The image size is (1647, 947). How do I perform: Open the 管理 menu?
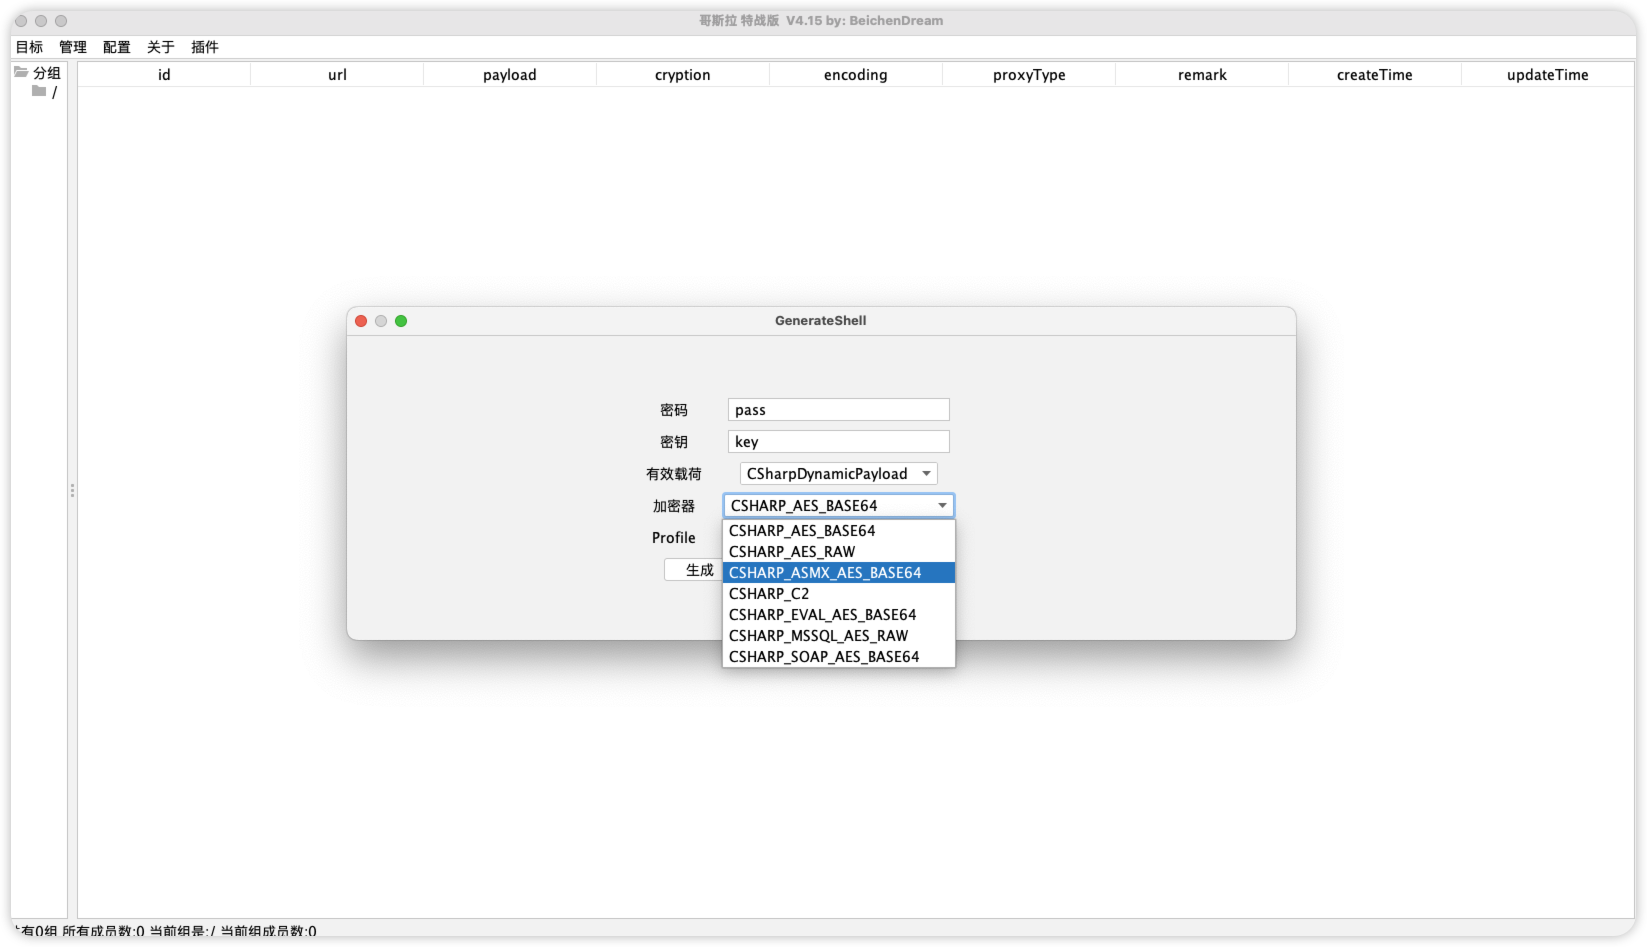(x=73, y=47)
